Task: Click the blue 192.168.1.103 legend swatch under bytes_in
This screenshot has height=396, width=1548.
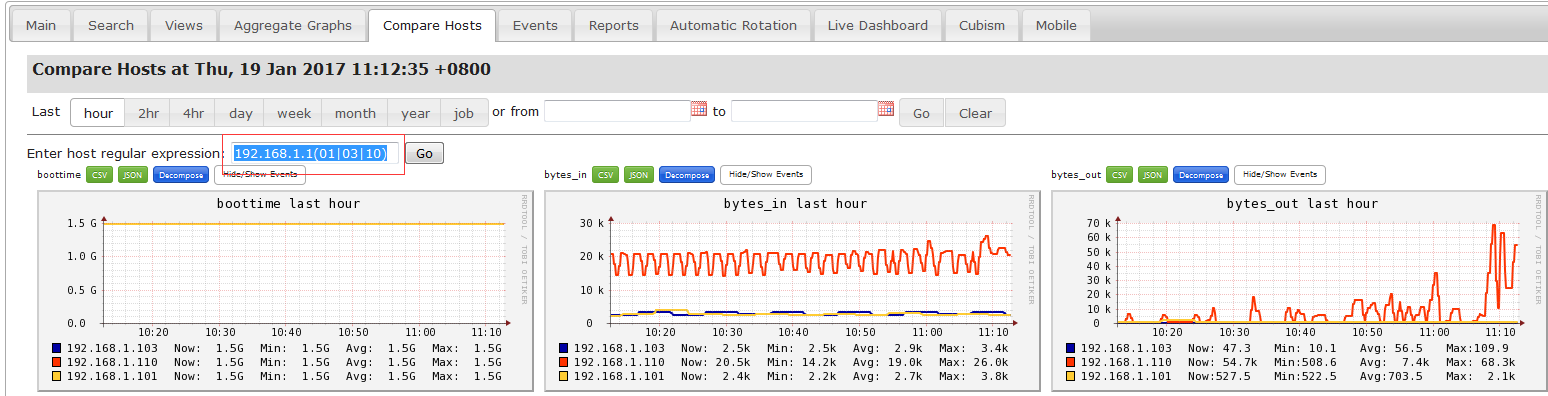Action: point(565,348)
